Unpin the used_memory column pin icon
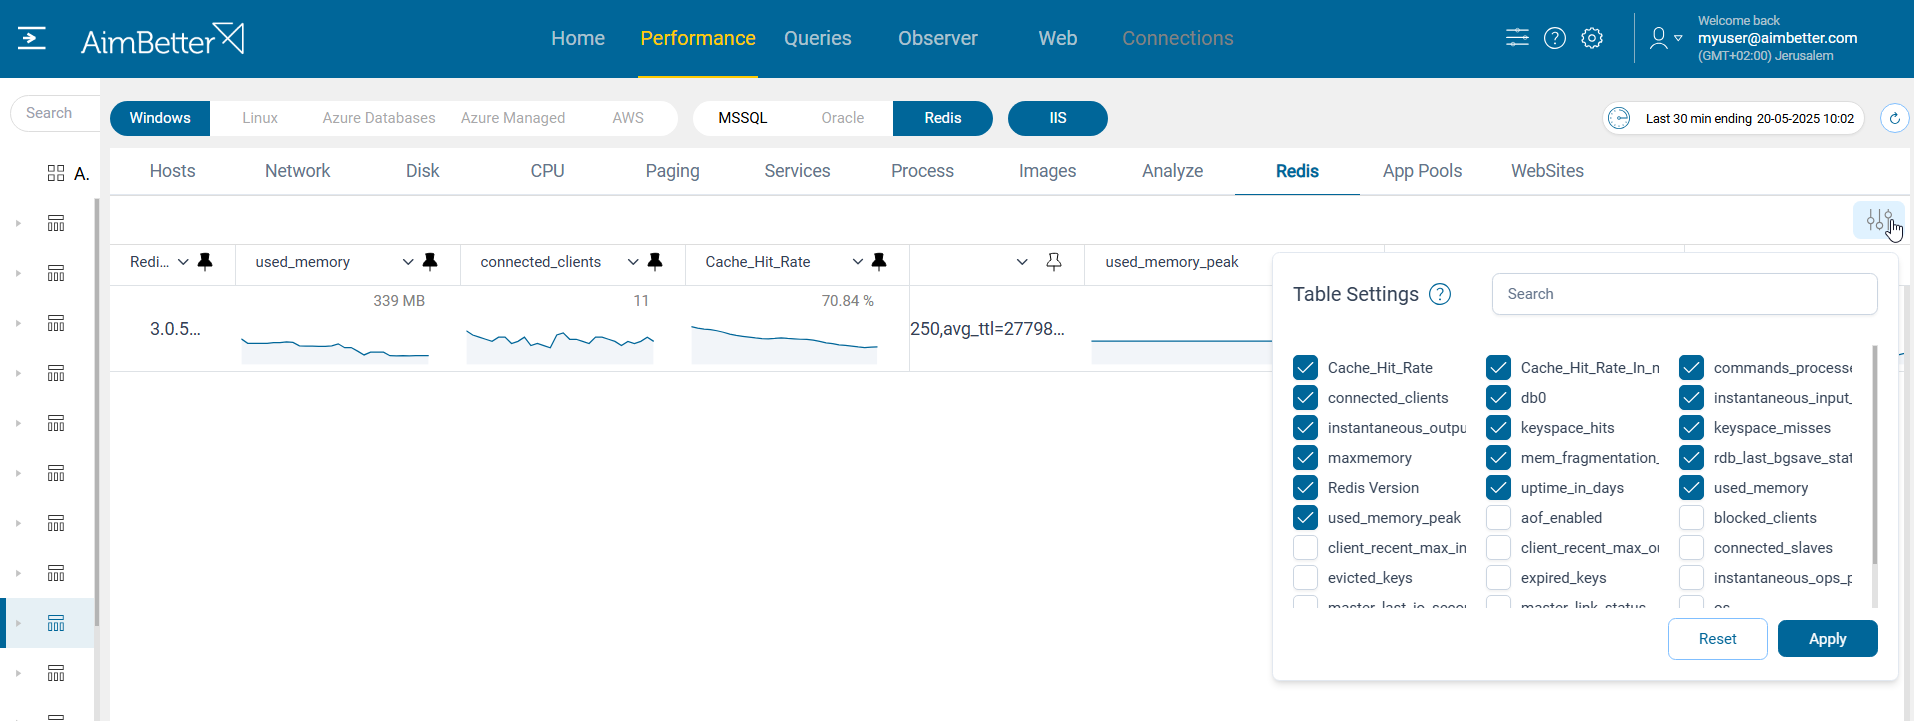 [430, 262]
